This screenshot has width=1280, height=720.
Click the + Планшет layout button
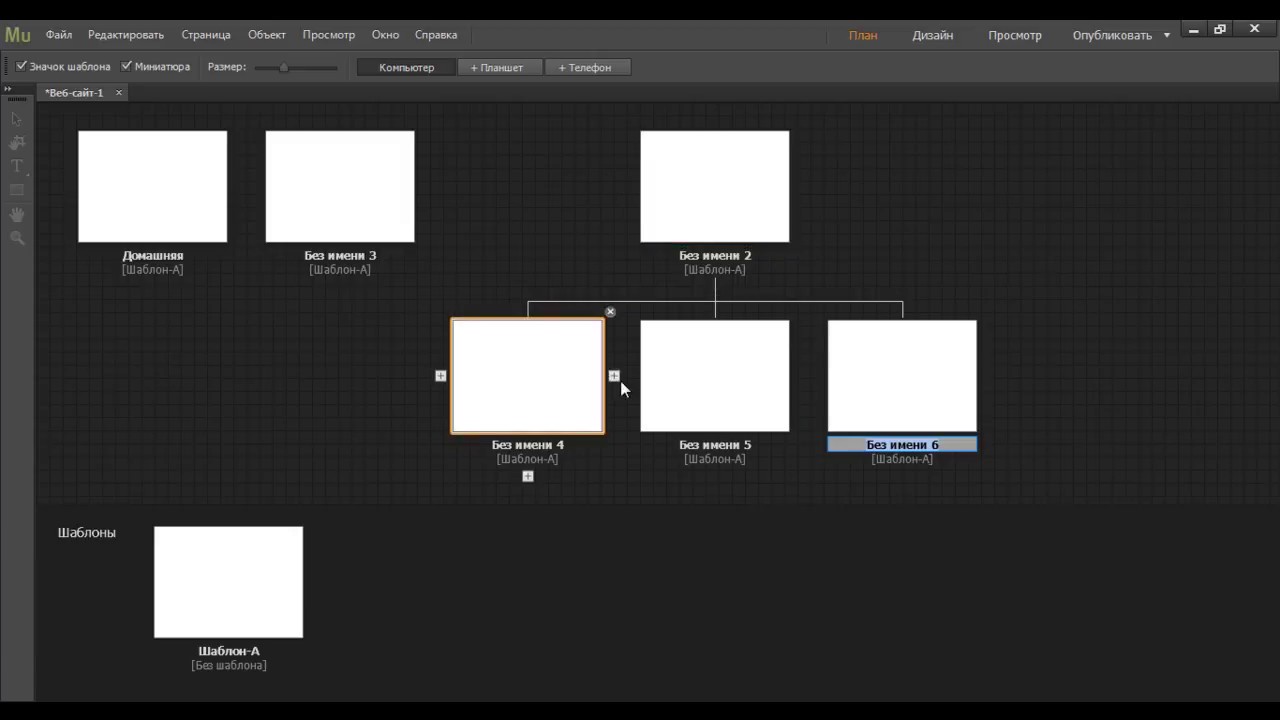pyautogui.click(x=497, y=67)
